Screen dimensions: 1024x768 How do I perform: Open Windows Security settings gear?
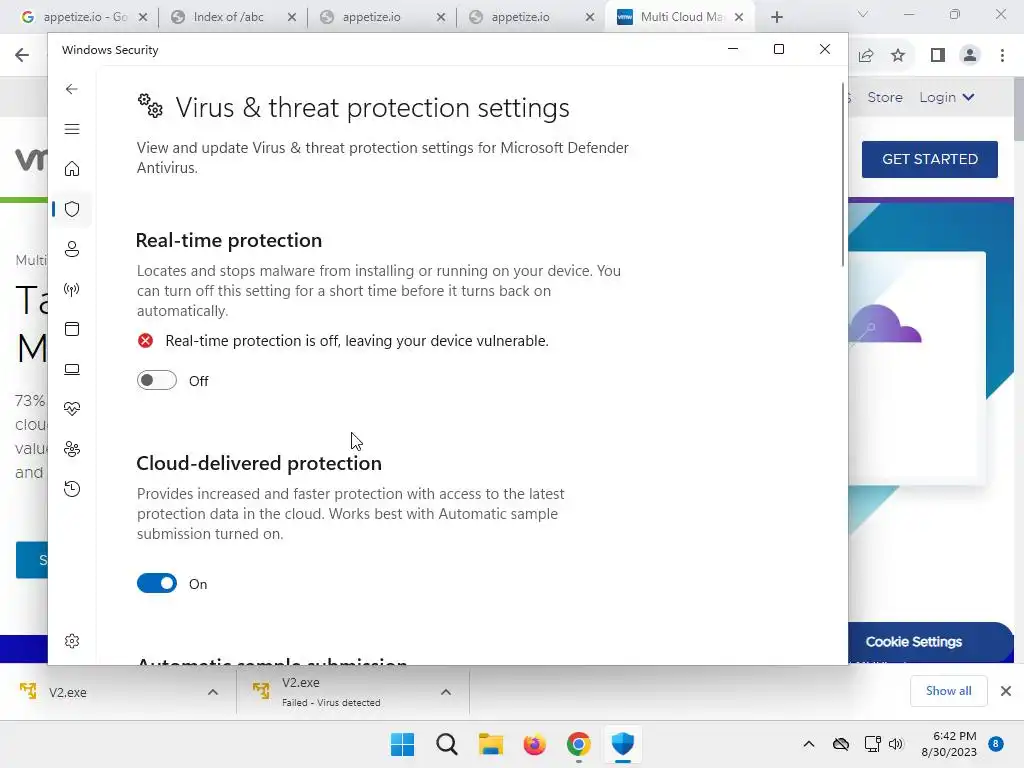[72, 641]
